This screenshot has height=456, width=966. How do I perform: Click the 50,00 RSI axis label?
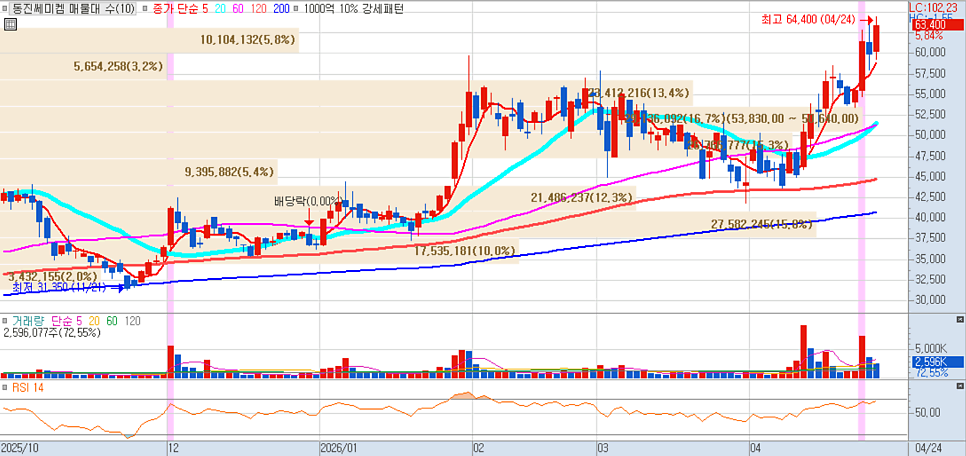pyautogui.click(x=926, y=412)
